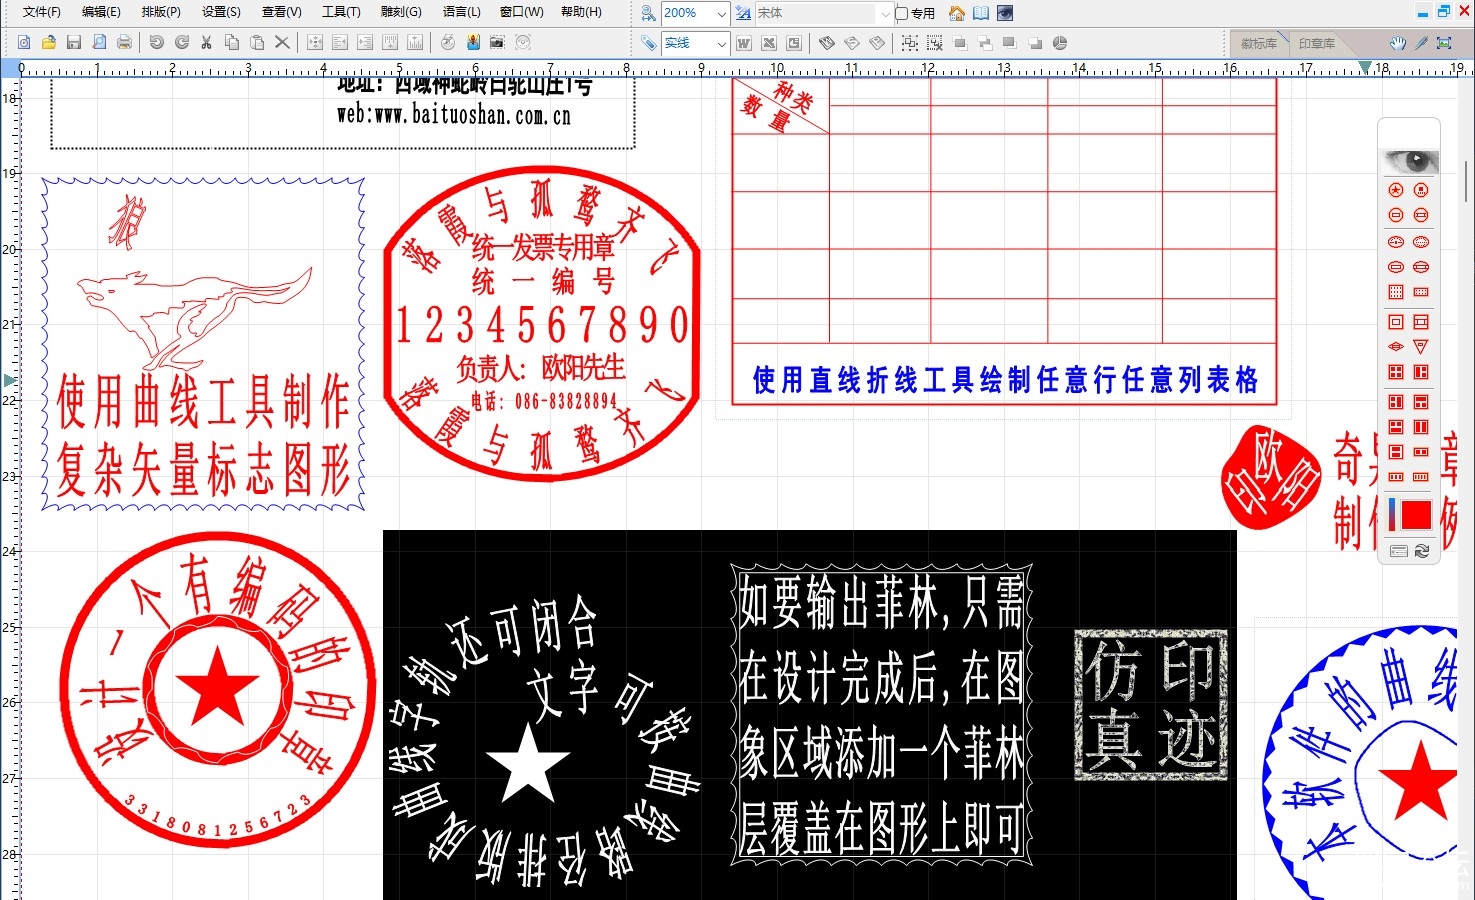Click the camera capture icon

coord(497,42)
